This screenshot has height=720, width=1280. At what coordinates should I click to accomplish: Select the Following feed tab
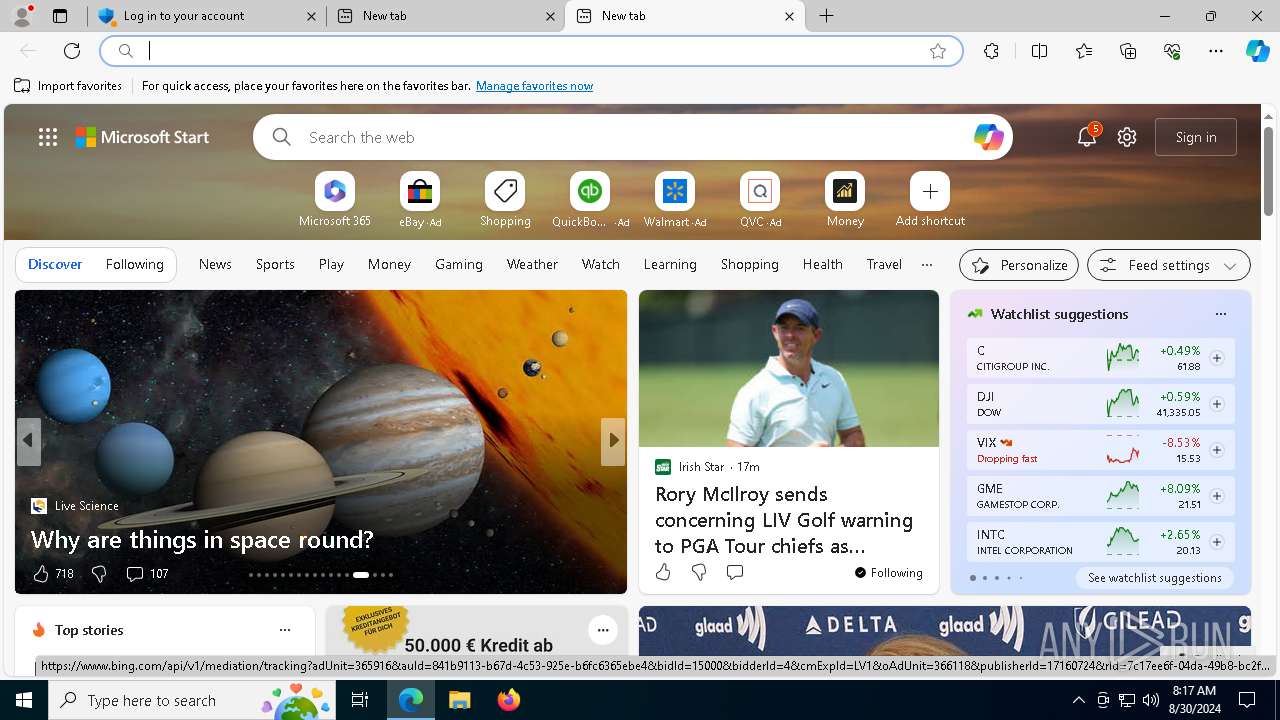pyautogui.click(x=134, y=264)
